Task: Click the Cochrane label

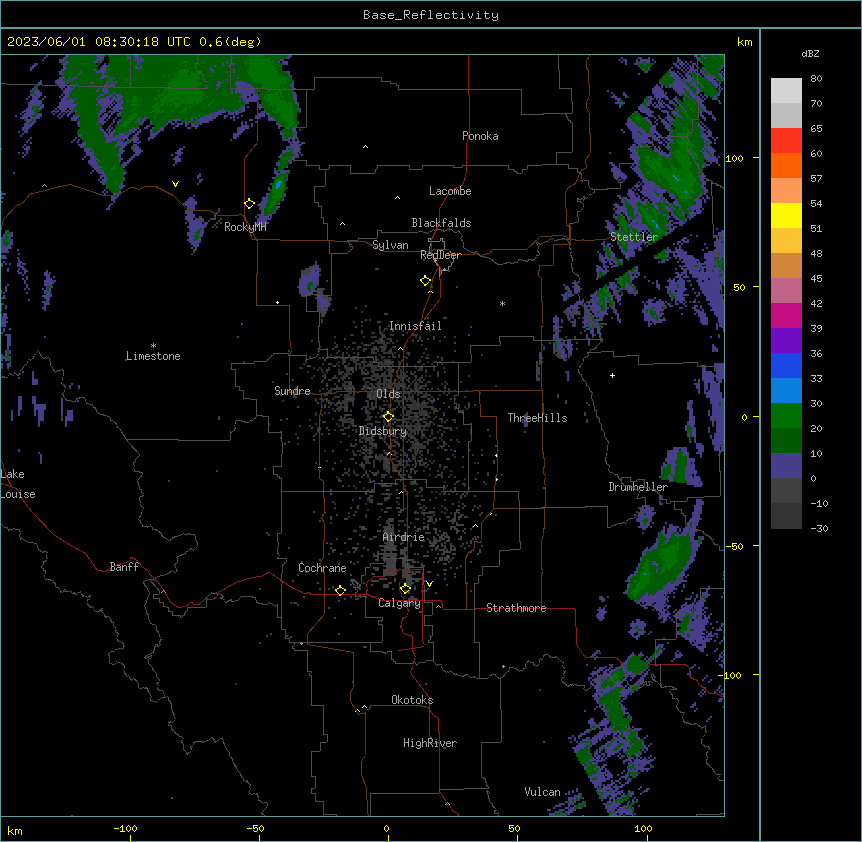Action: click(x=322, y=568)
